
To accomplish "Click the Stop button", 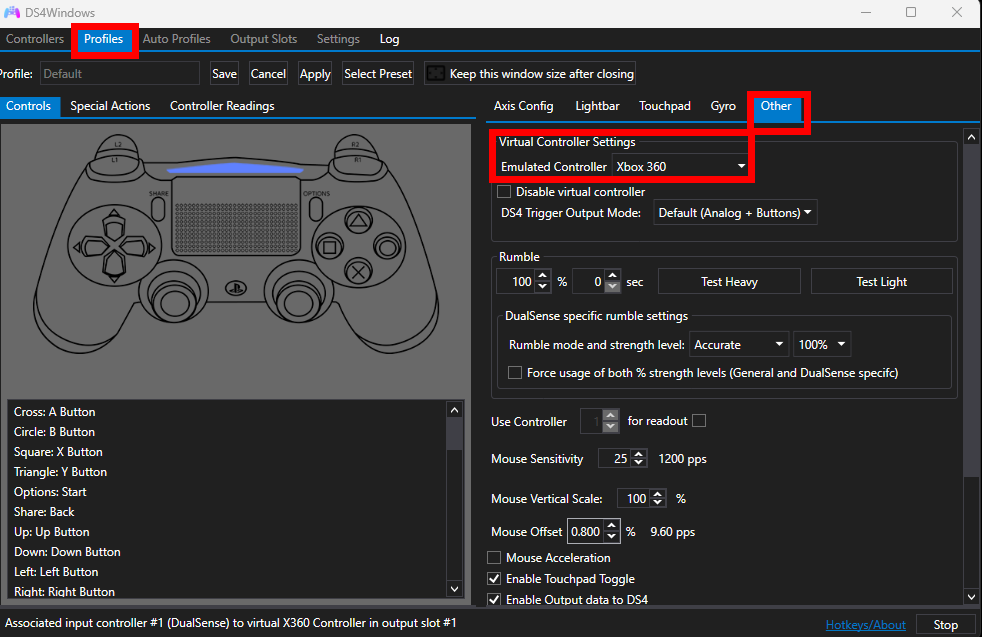I will (946, 624).
